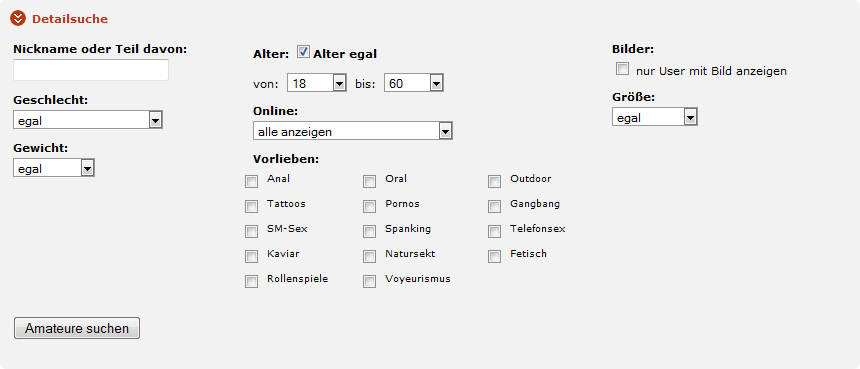Image resolution: width=860 pixels, height=369 pixels.
Task: Open the Online status dropdown
Action: click(x=353, y=131)
